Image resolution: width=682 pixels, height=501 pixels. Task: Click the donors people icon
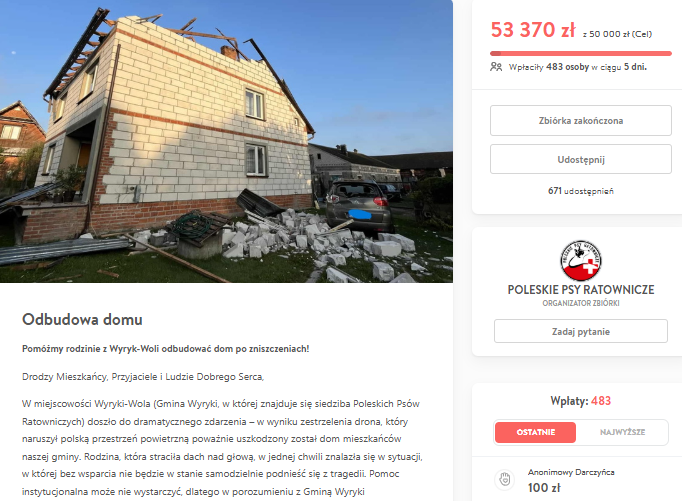pyautogui.click(x=496, y=67)
